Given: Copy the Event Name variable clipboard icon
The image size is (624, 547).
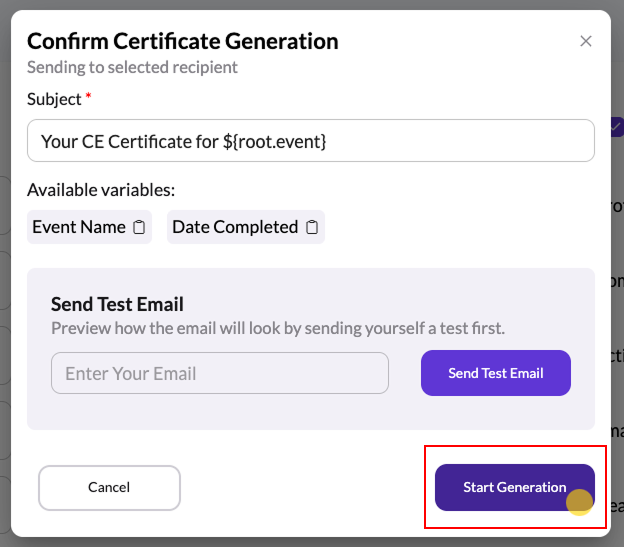Looking at the screenshot, I should pos(139,227).
